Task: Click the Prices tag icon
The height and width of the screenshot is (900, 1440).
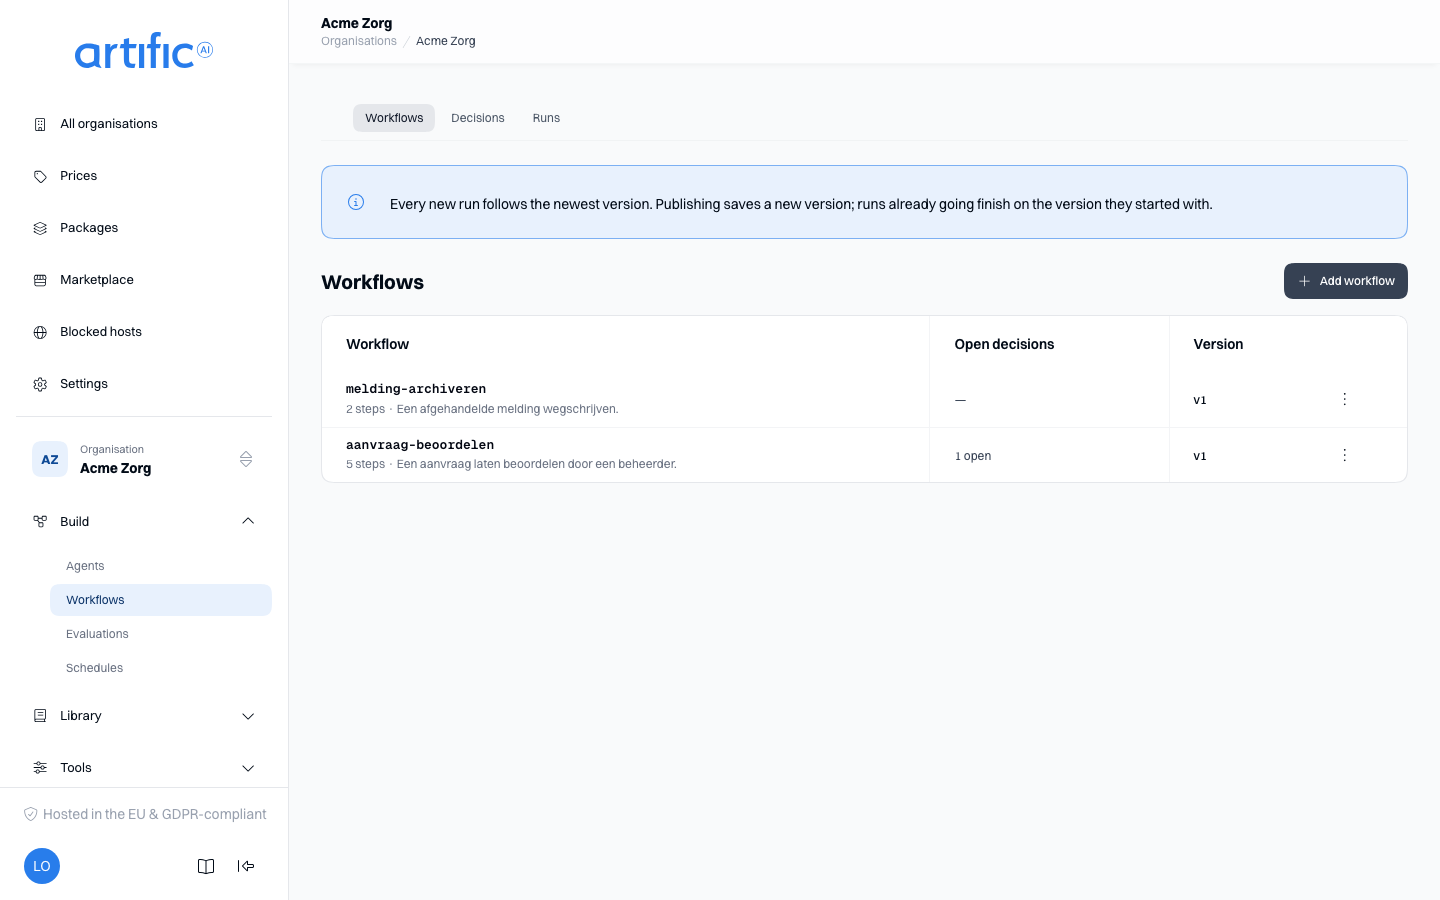Action: (40, 176)
